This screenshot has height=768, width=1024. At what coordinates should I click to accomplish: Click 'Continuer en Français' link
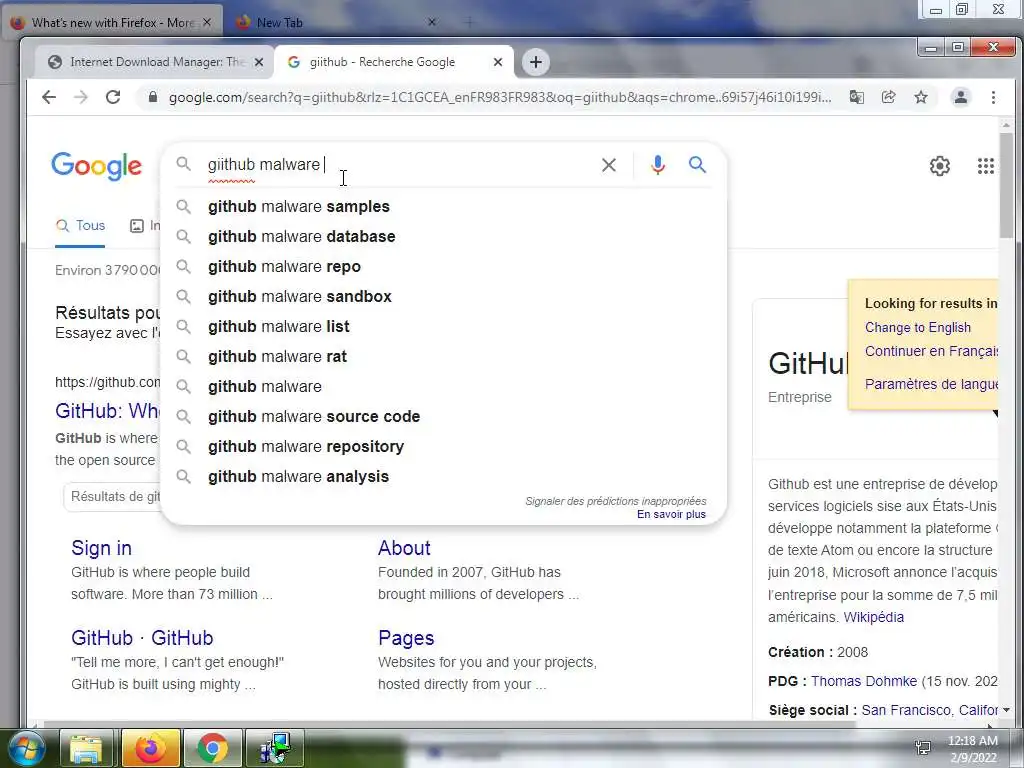(931, 351)
